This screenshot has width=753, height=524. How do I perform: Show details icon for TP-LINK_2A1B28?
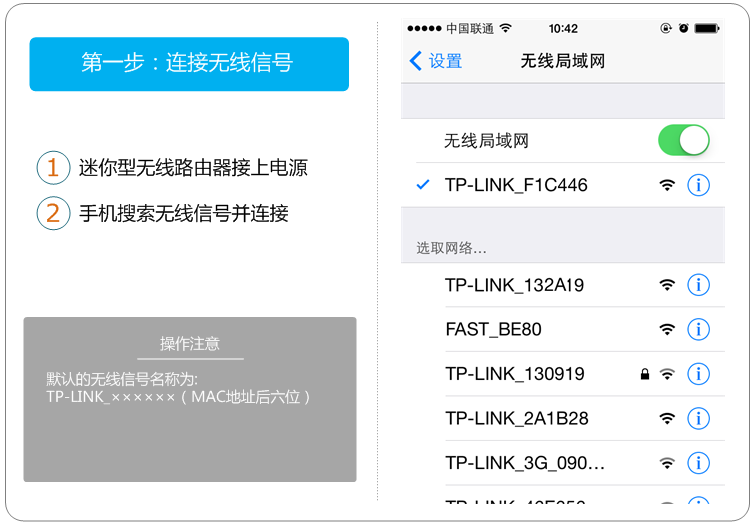[698, 418]
